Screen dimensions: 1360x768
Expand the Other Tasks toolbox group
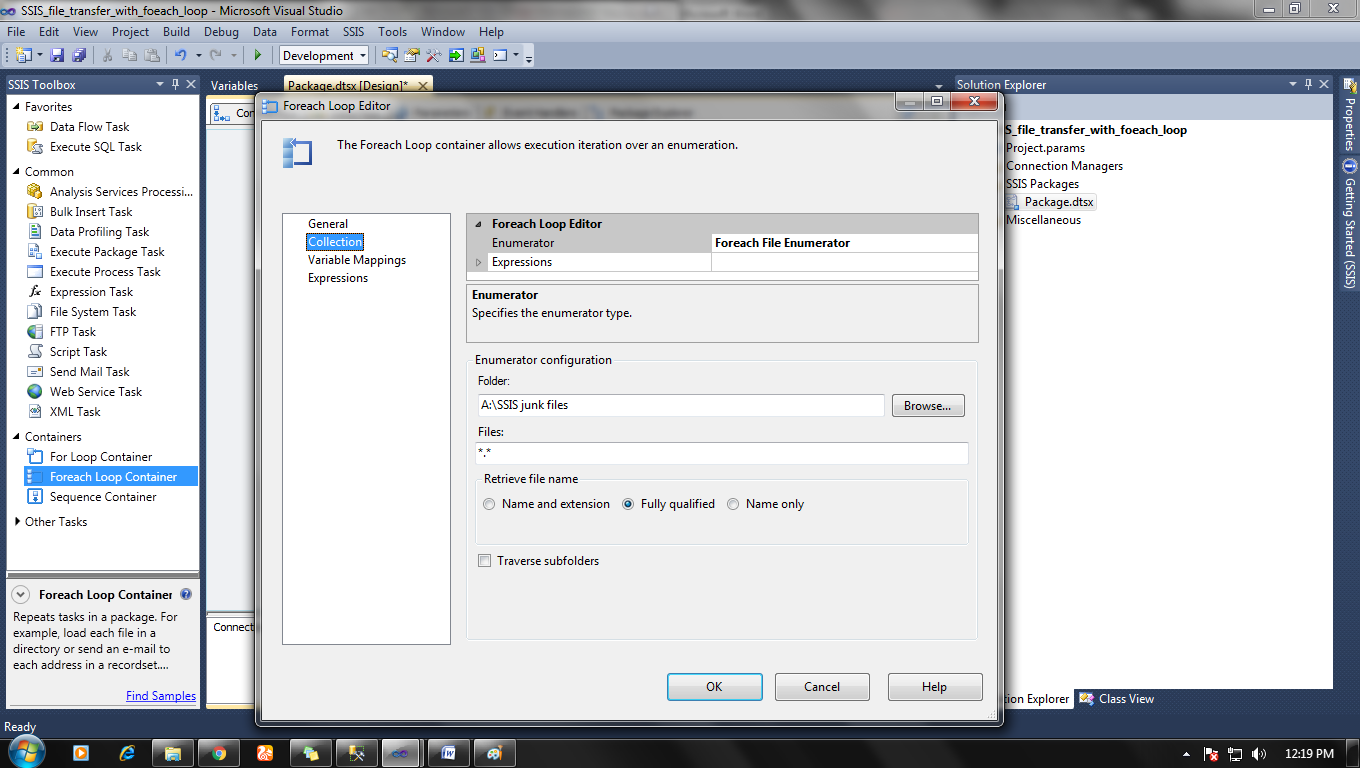pos(17,522)
